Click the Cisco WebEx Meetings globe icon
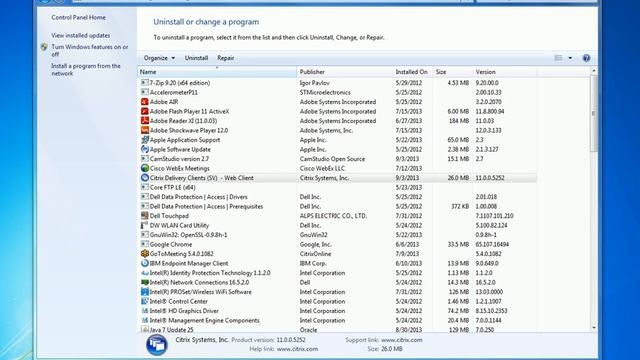The height and width of the screenshot is (360, 640). pyautogui.click(x=144, y=168)
